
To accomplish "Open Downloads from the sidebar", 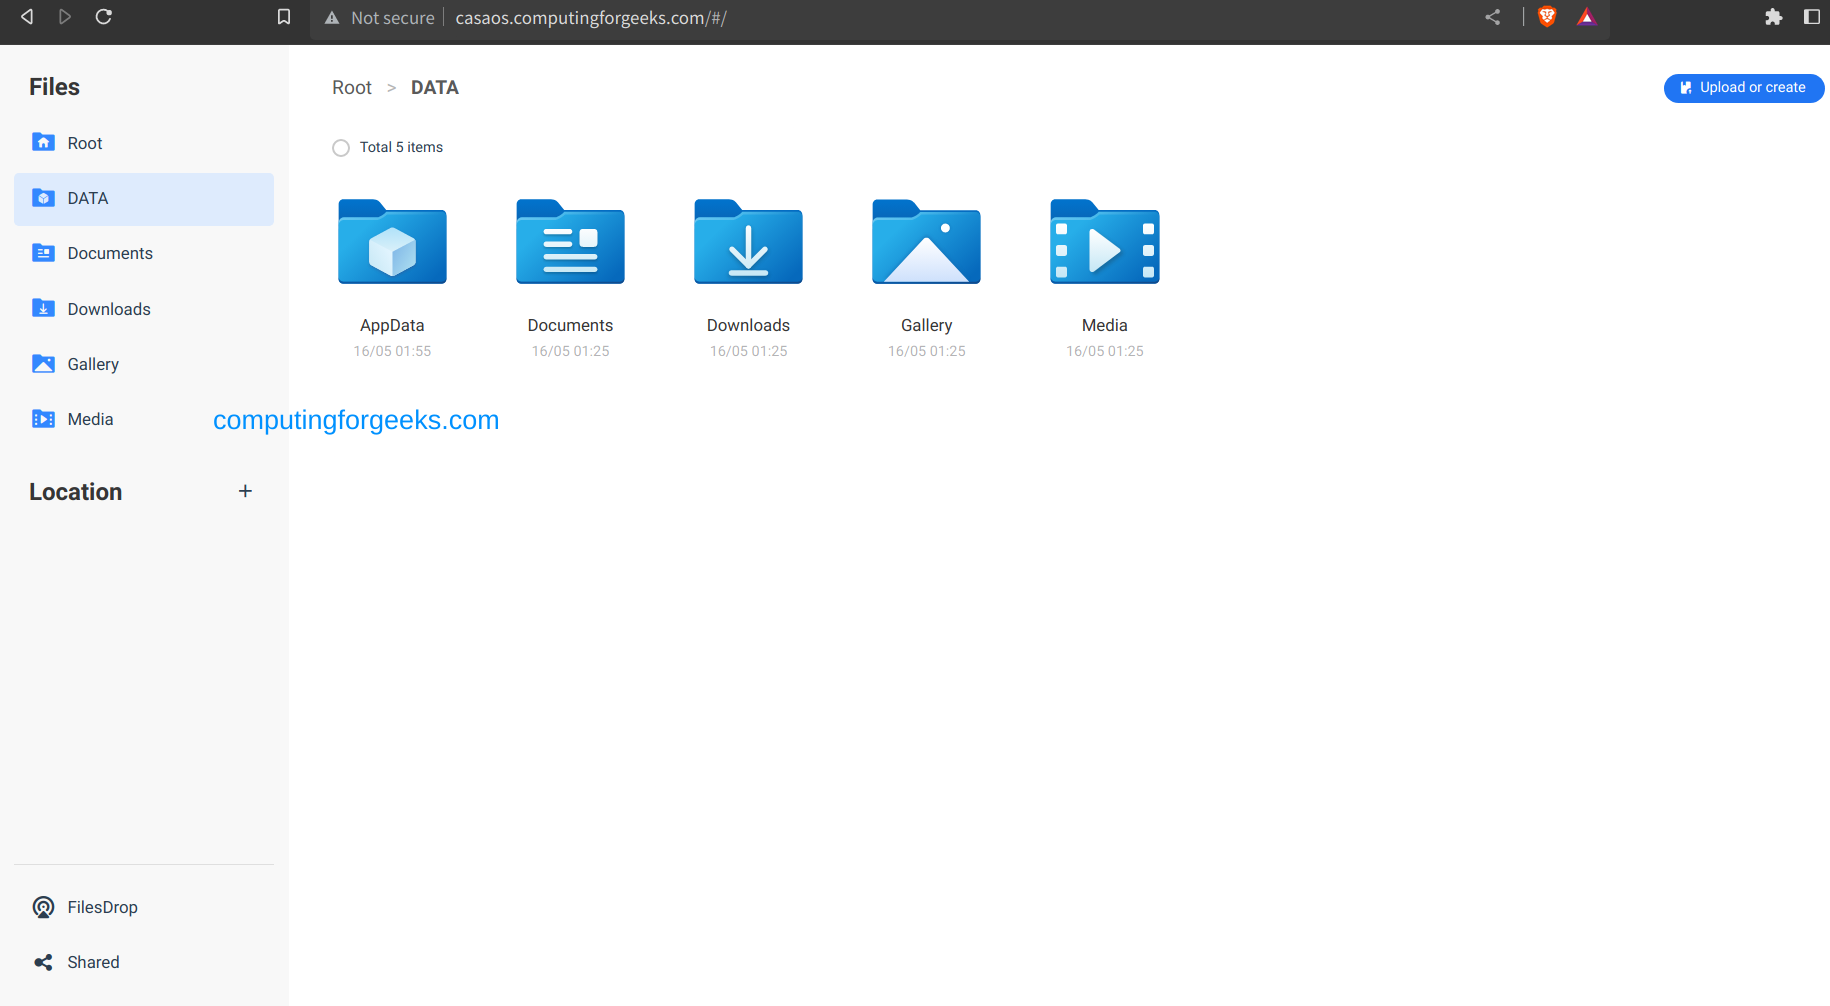I will tap(109, 308).
